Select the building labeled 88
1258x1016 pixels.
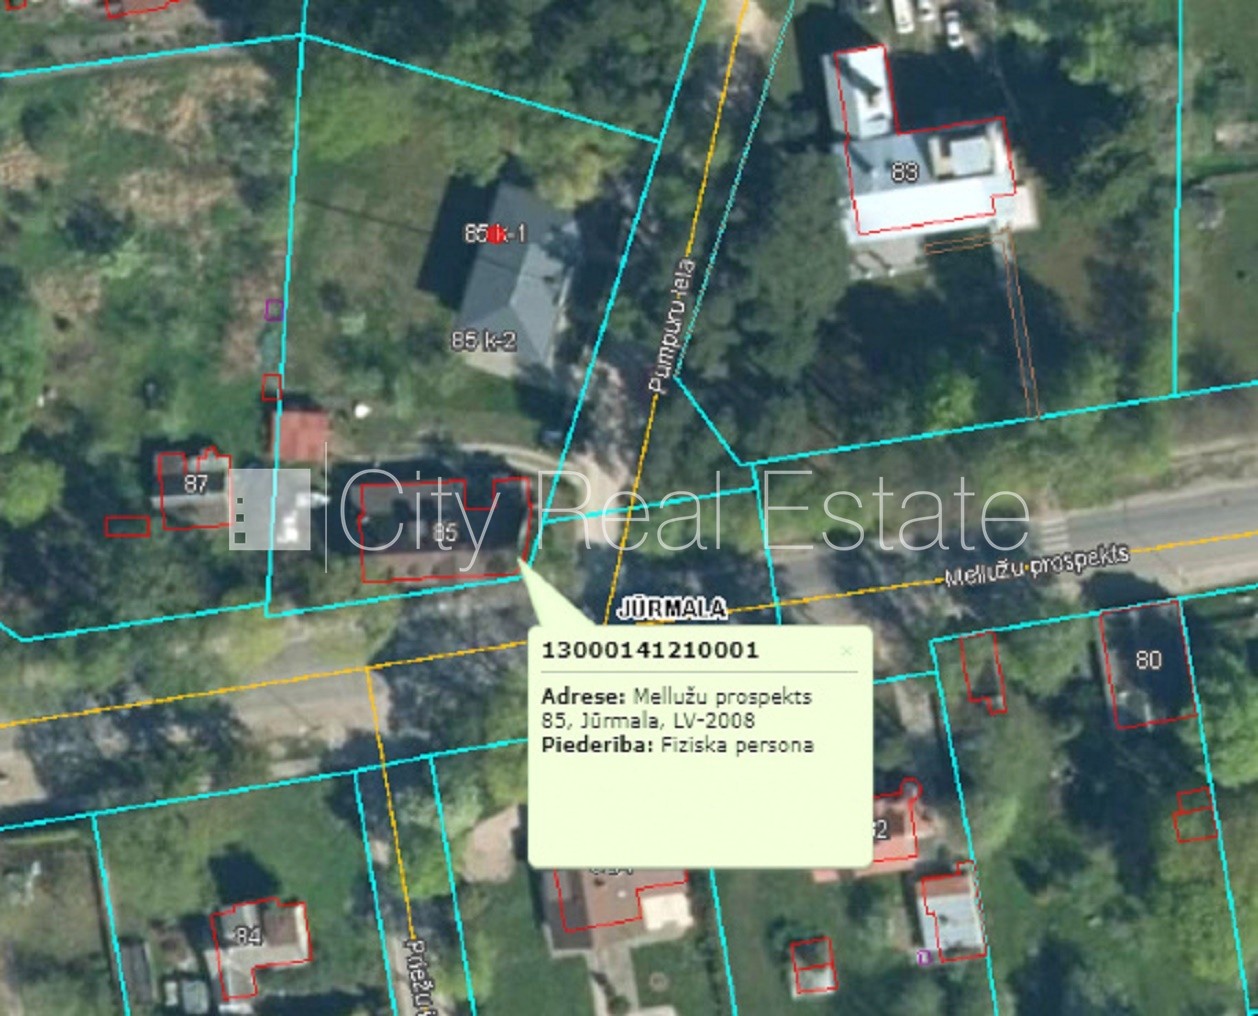click(904, 172)
